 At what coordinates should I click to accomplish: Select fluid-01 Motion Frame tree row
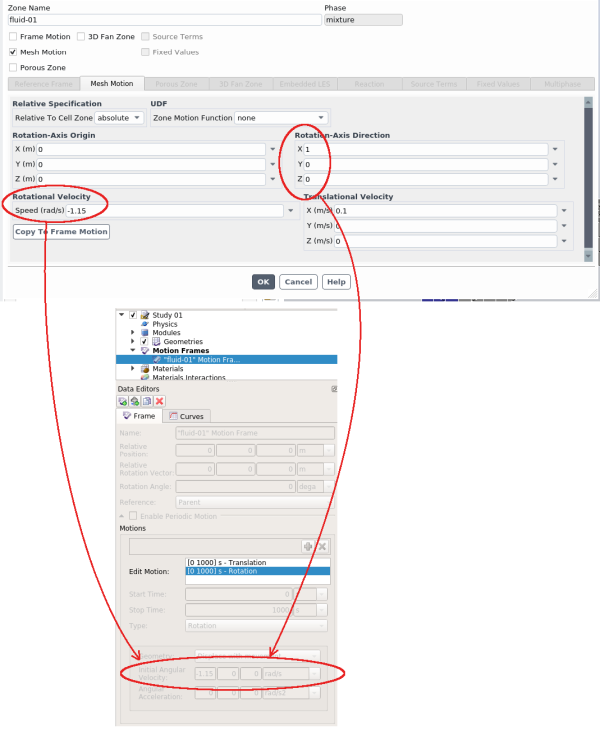click(x=226, y=359)
